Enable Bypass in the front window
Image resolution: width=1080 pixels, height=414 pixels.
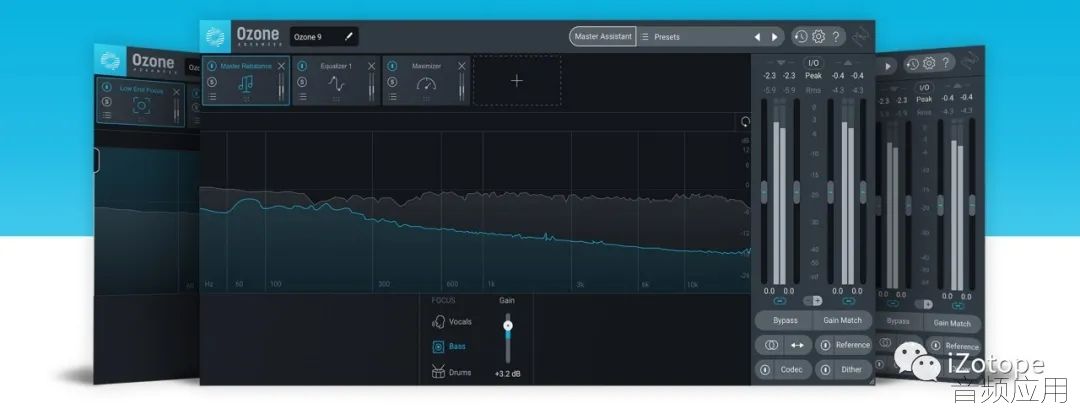[x=785, y=320]
